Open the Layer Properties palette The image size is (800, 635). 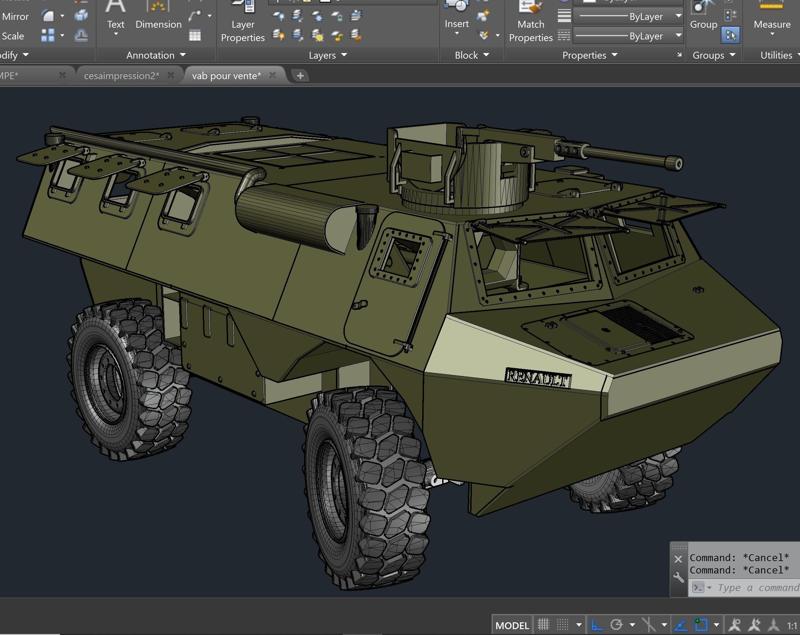[x=243, y=30]
